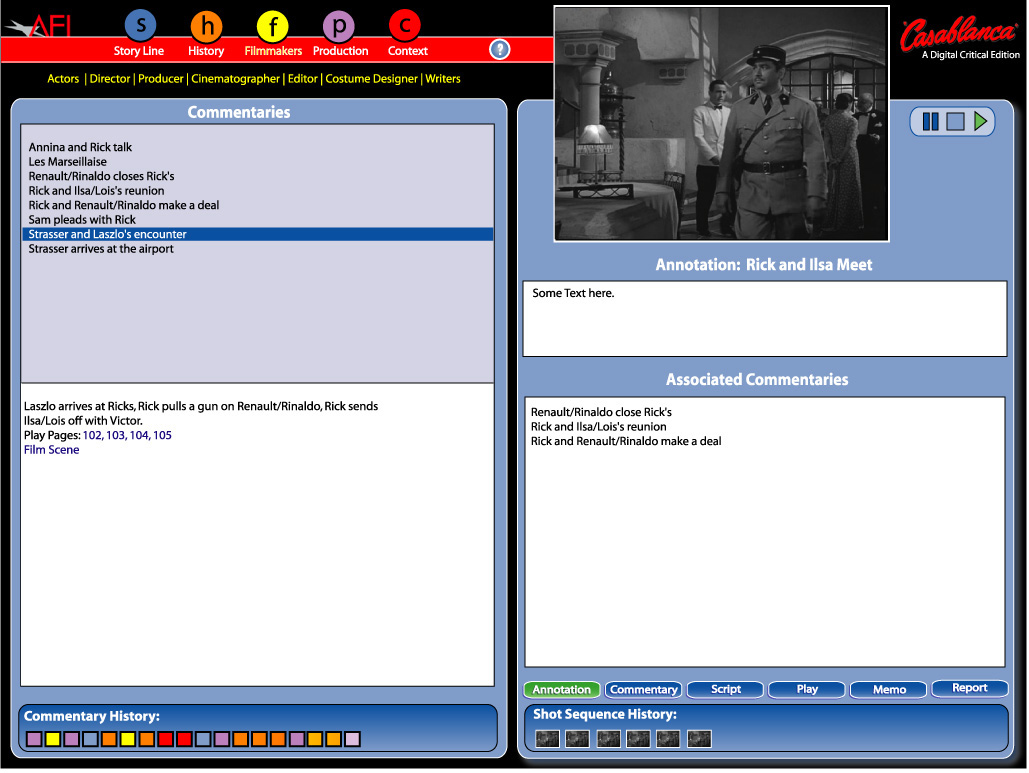Open the Story Line section icon

point(140,25)
